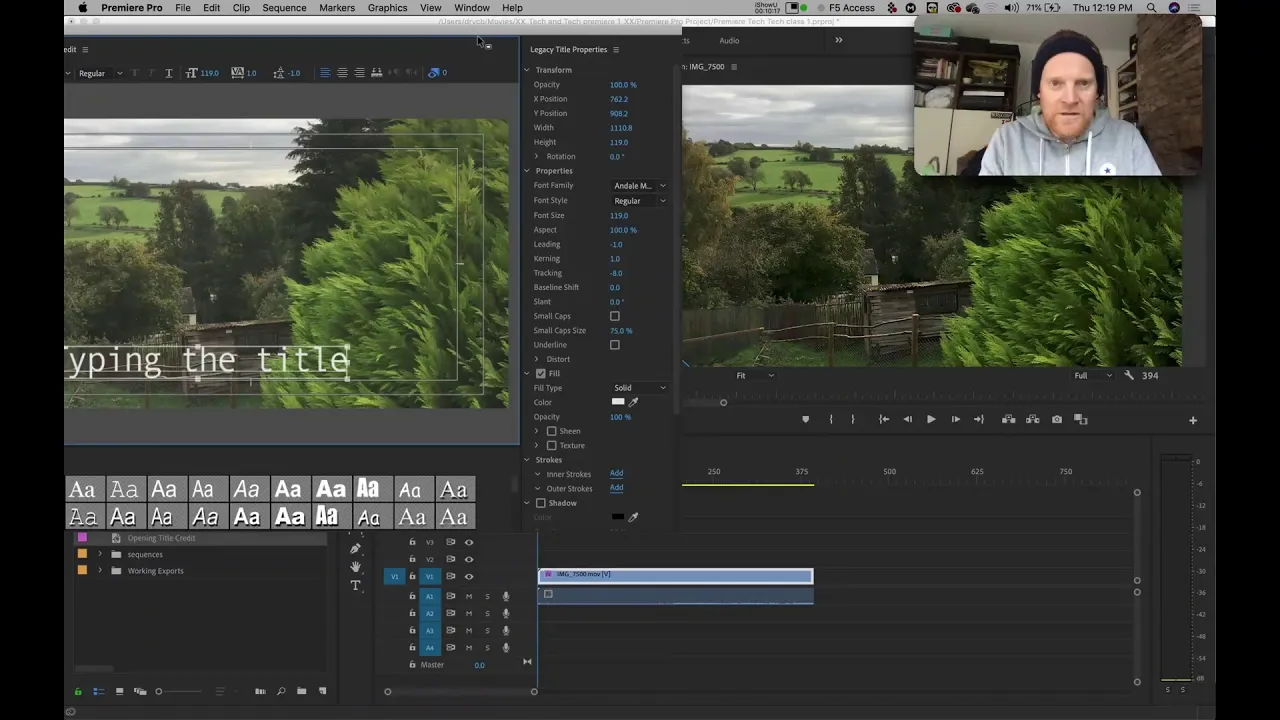Image resolution: width=1280 pixels, height=720 pixels.
Task: Open tab stops in title toolbar
Action: coord(376,73)
